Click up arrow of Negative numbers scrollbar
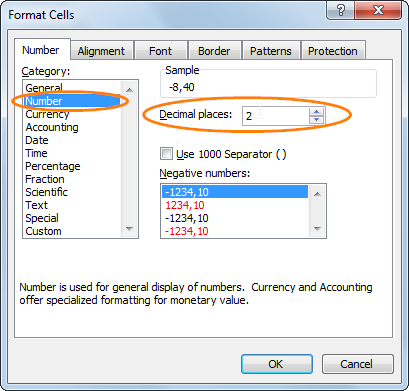Image resolution: width=409 pixels, height=391 pixels. click(317, 194)
